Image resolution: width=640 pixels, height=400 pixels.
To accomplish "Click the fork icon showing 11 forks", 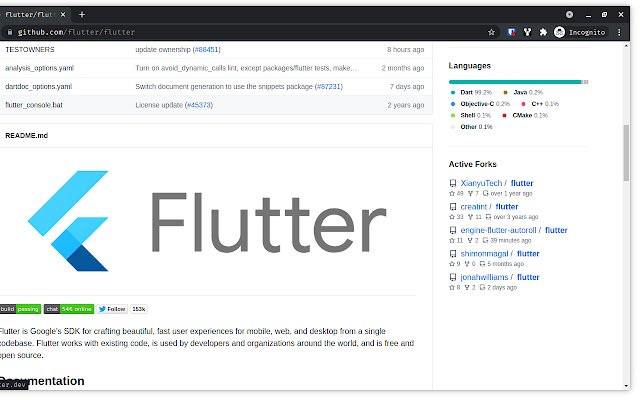I will (x=471, y=217).
